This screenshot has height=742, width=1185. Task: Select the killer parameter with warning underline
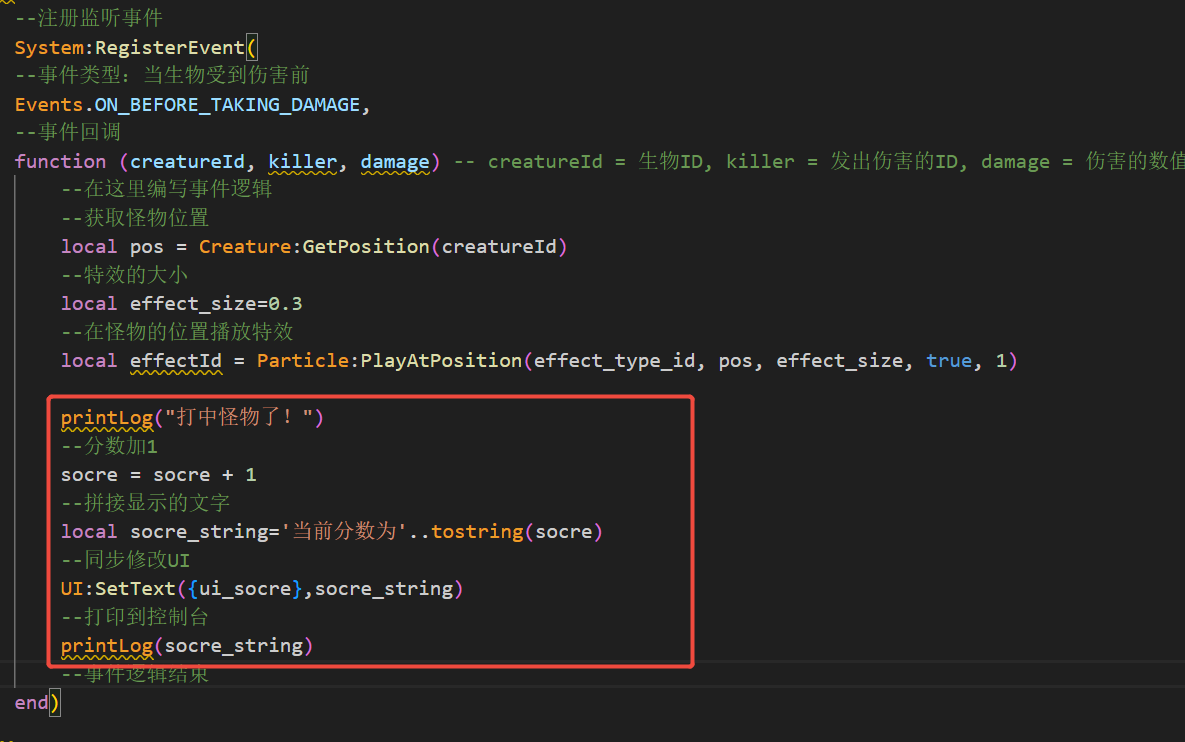point(302,161)
